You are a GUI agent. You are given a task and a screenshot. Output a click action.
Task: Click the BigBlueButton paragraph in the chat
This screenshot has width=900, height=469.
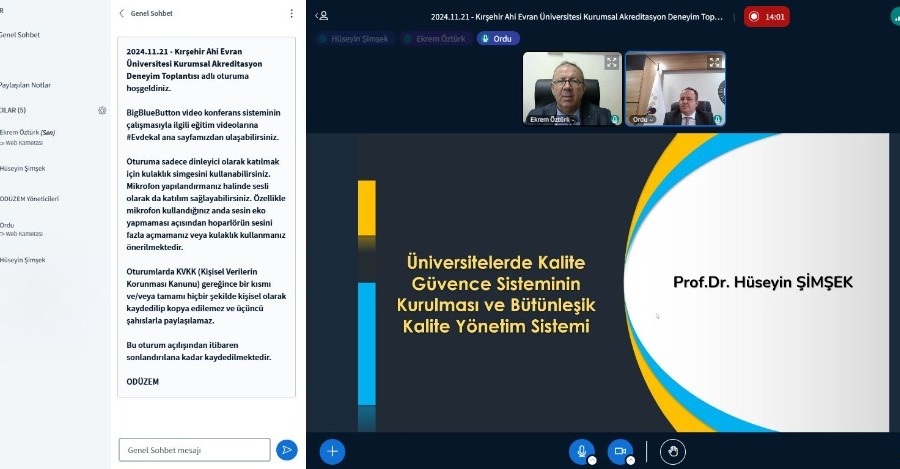pyautogui.click(x=203, y=125)
